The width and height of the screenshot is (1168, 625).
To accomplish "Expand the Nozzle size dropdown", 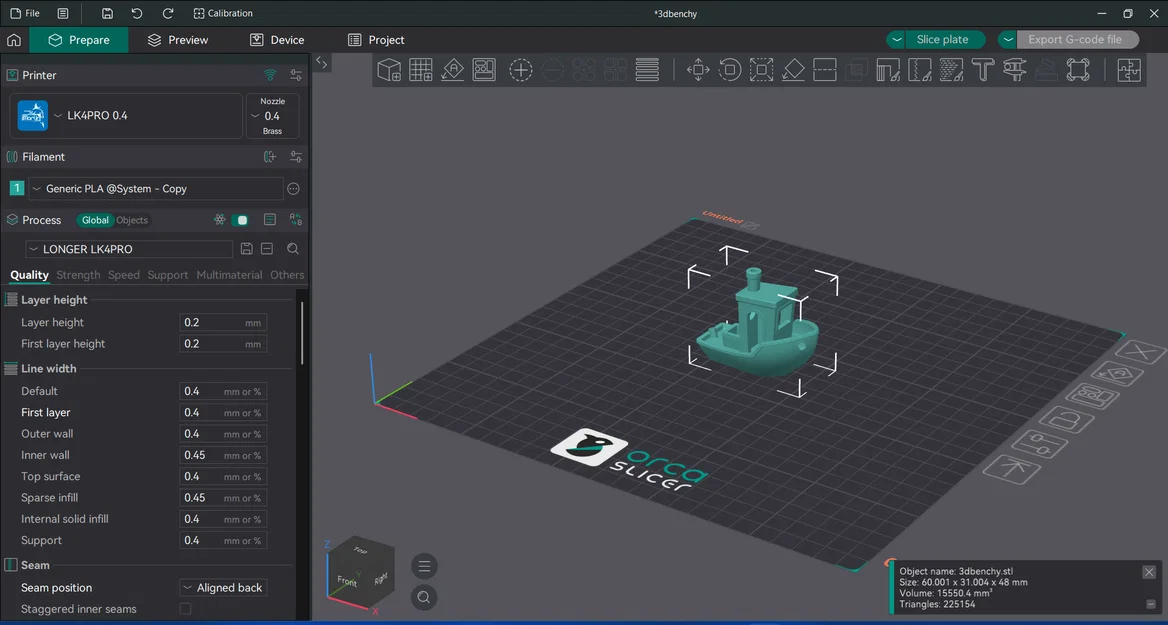I will point(258,115).
